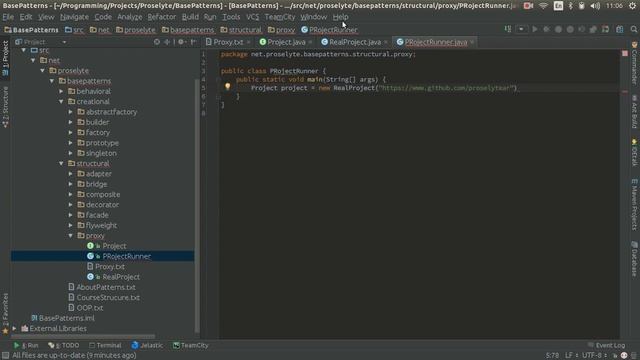The height and width of the screenshot is (360, 640).
Task: Expand the abstractfactory folder
Action: 71,112
